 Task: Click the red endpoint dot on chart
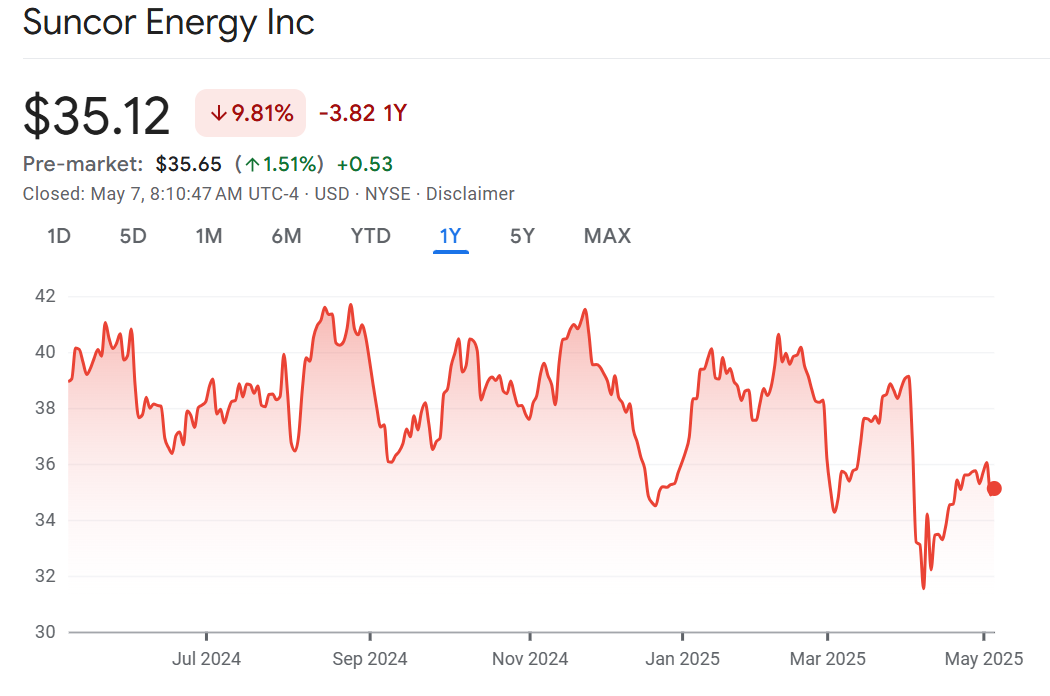(x=994, y=489)
